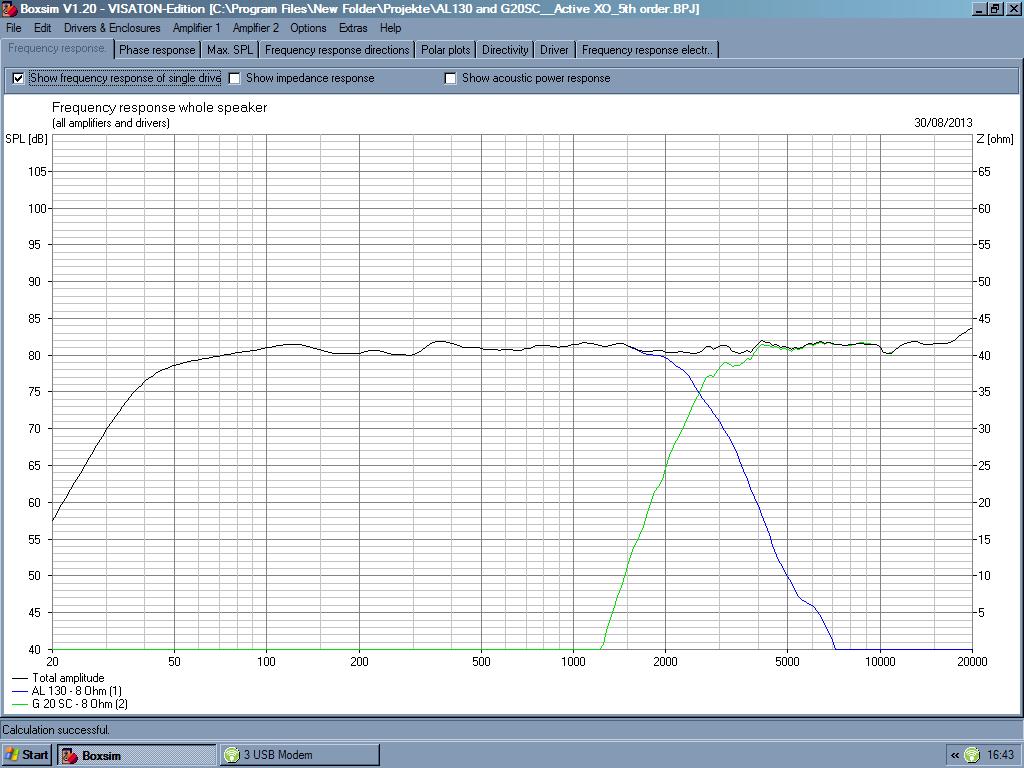Open Frequency response directions tab

pyautogui.click(x=337, y=50)
